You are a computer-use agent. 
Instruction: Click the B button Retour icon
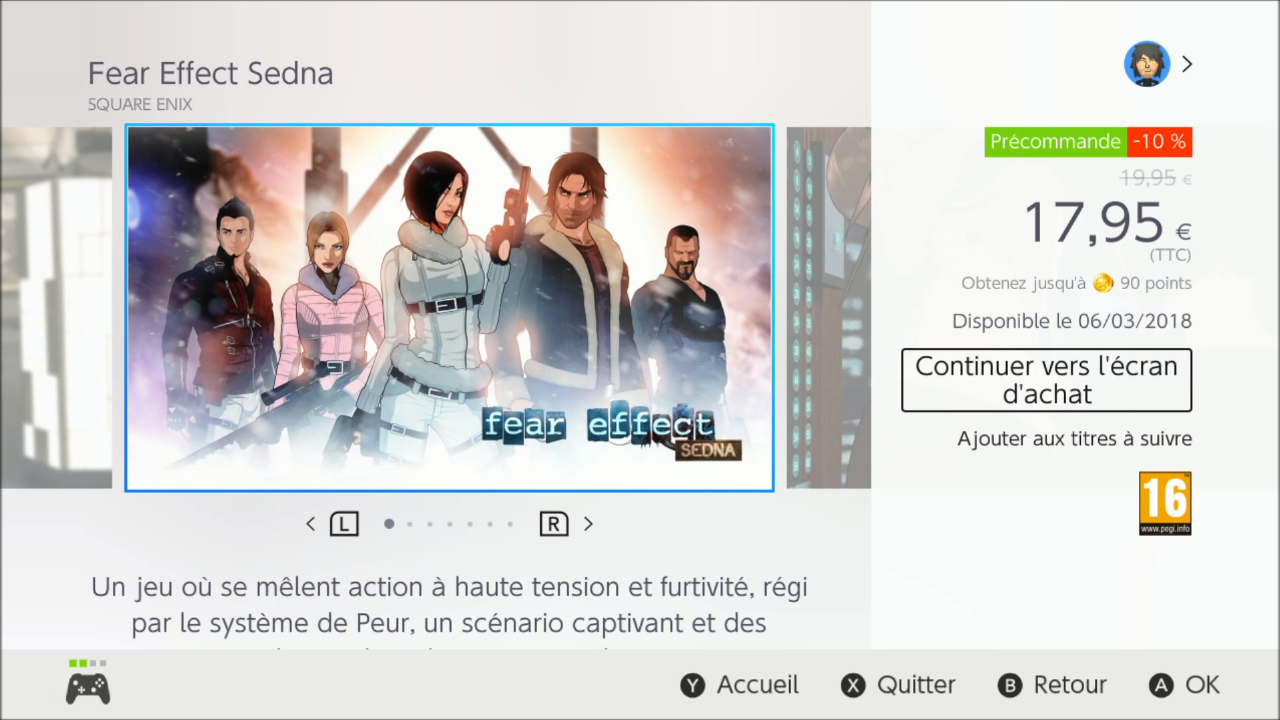pos(1010,685)
